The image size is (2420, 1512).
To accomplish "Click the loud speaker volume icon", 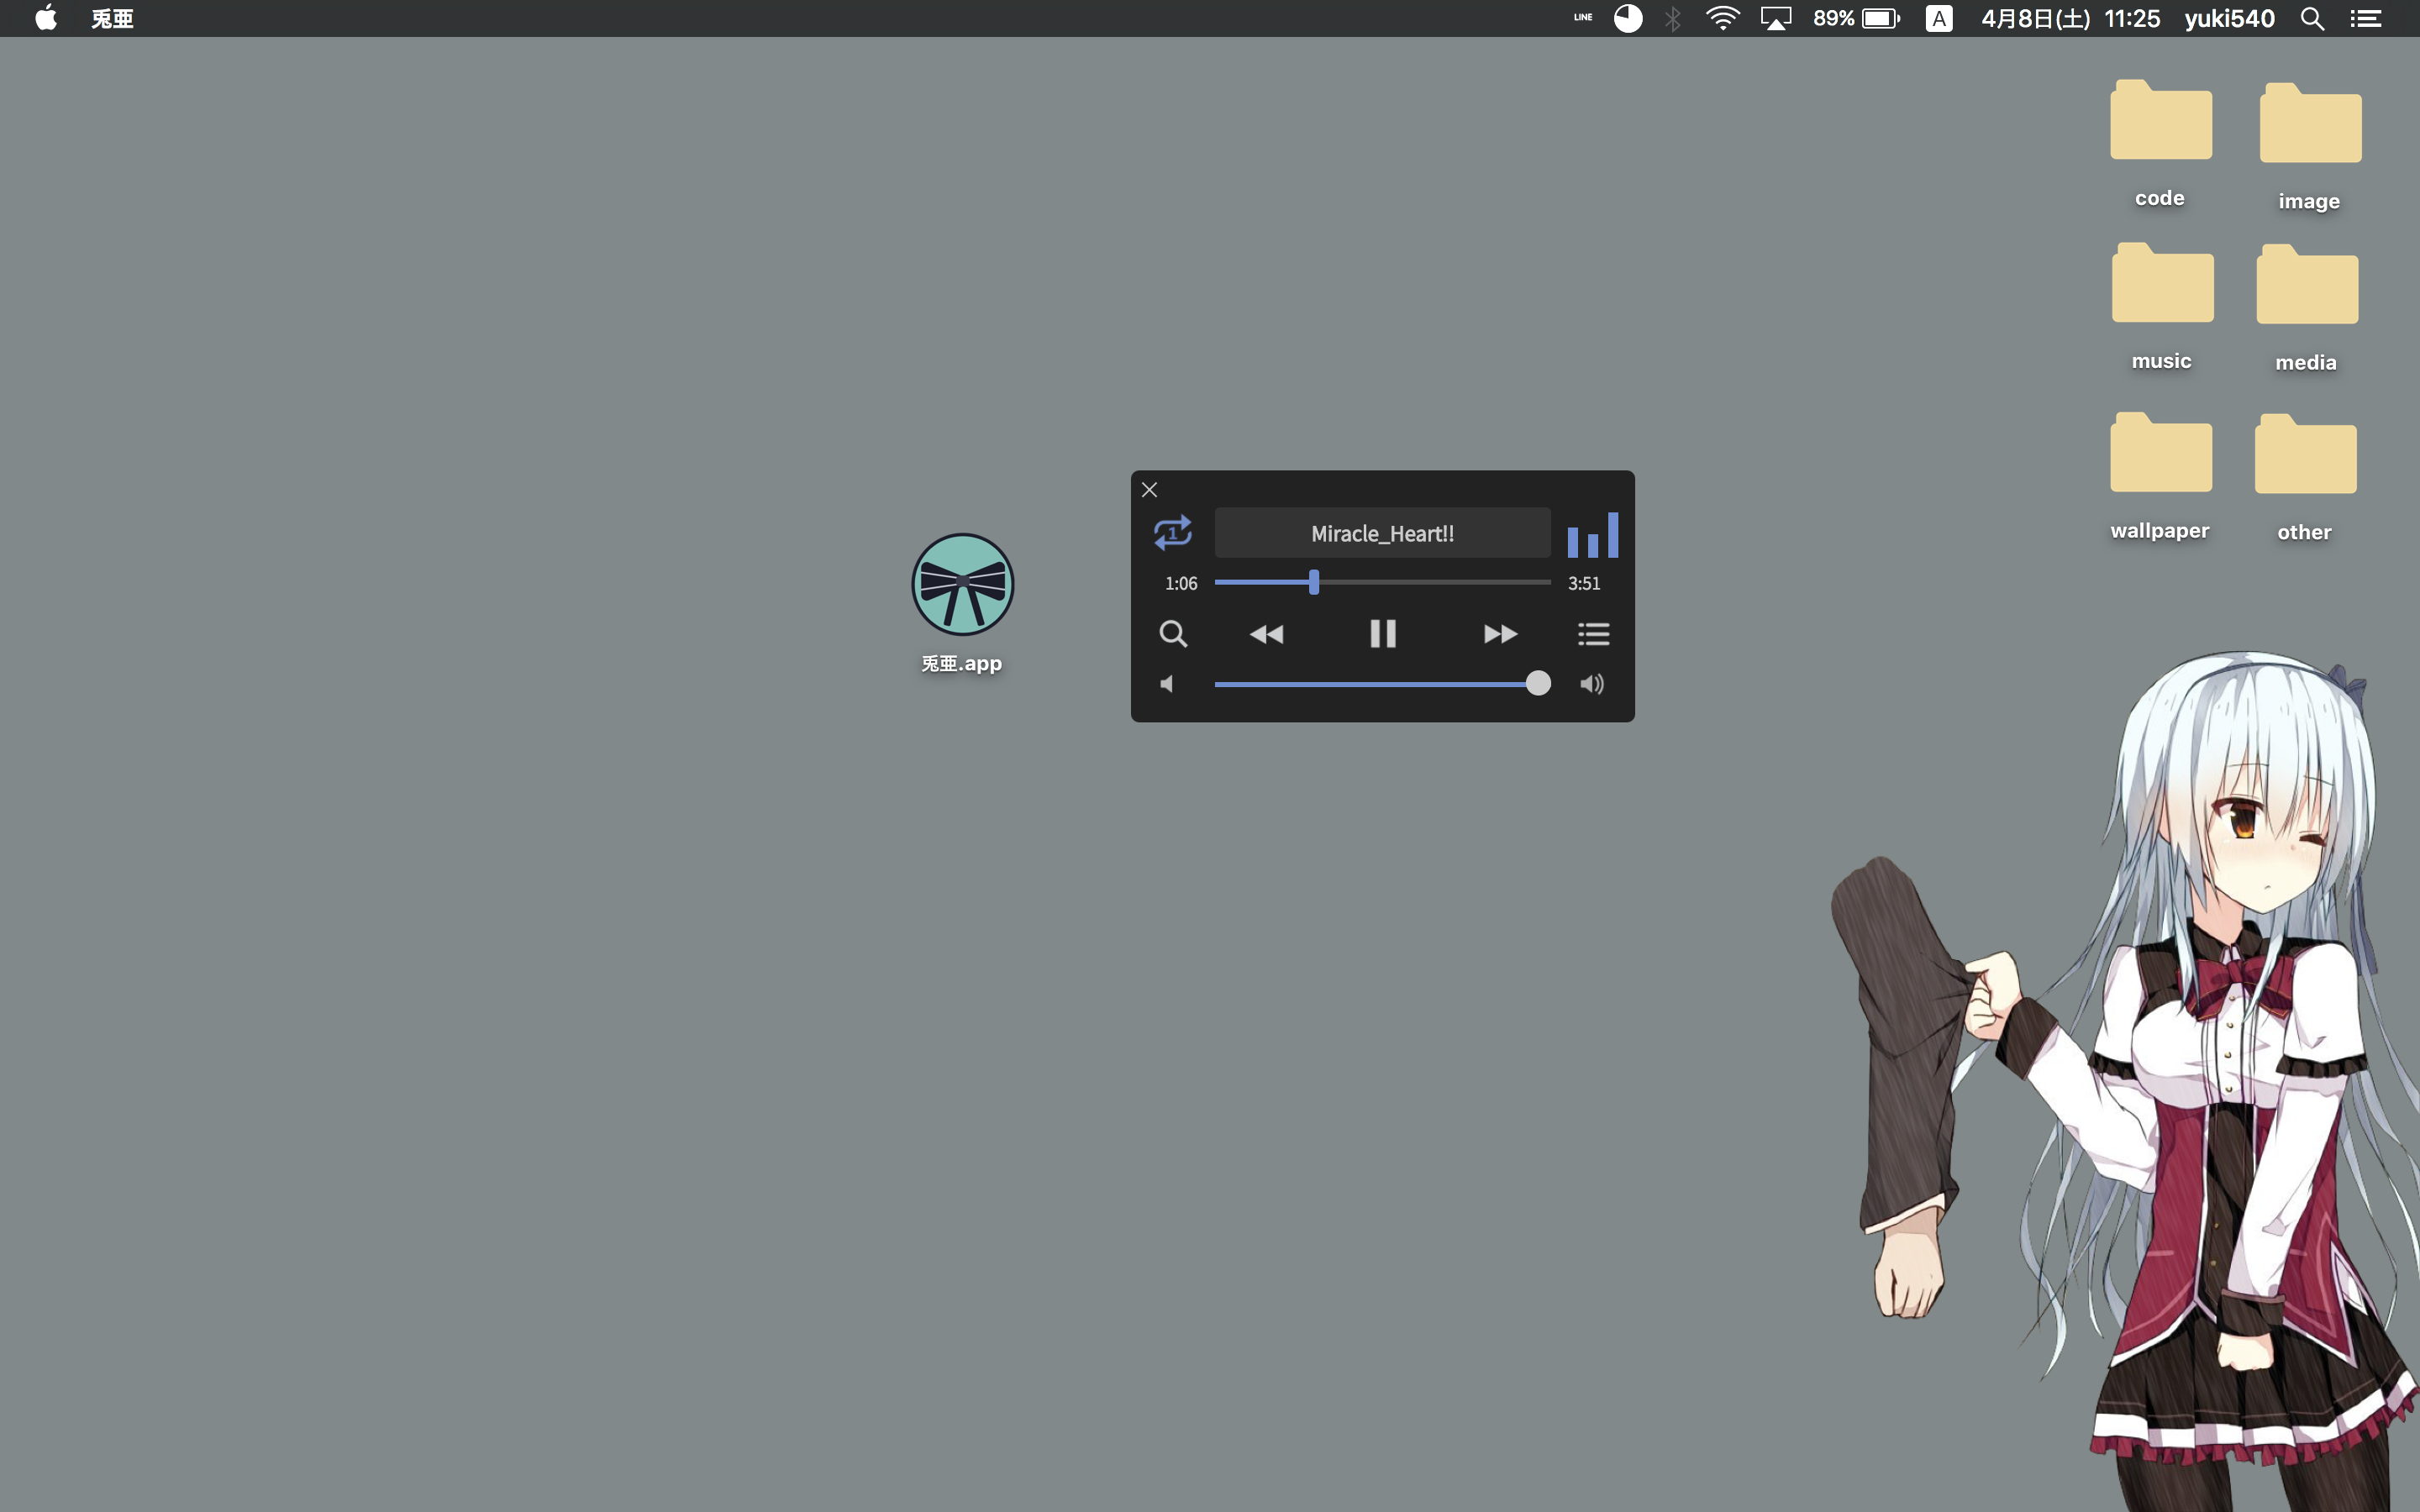I will [x=1592, y=684].
